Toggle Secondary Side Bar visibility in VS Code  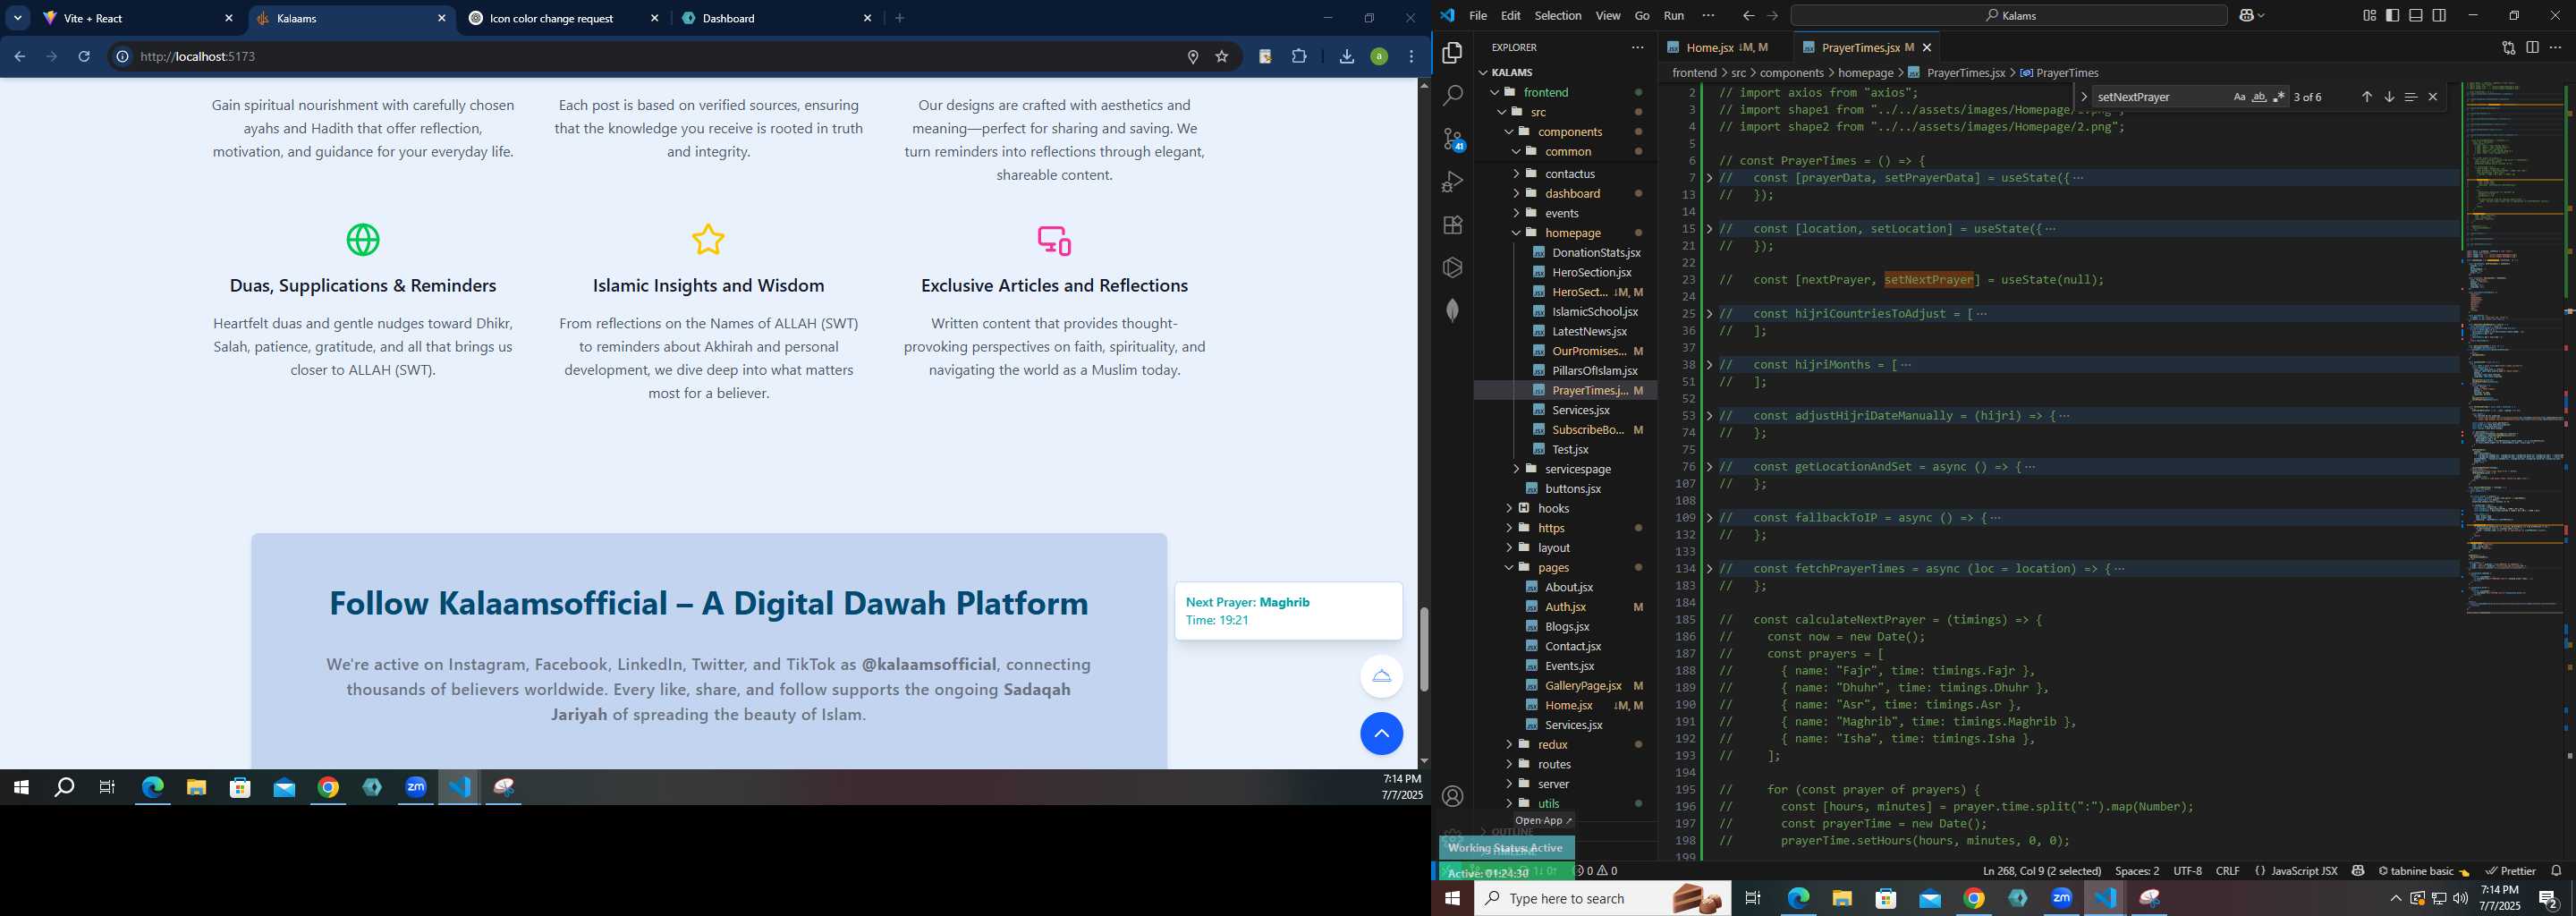(x=2439, y=15)
